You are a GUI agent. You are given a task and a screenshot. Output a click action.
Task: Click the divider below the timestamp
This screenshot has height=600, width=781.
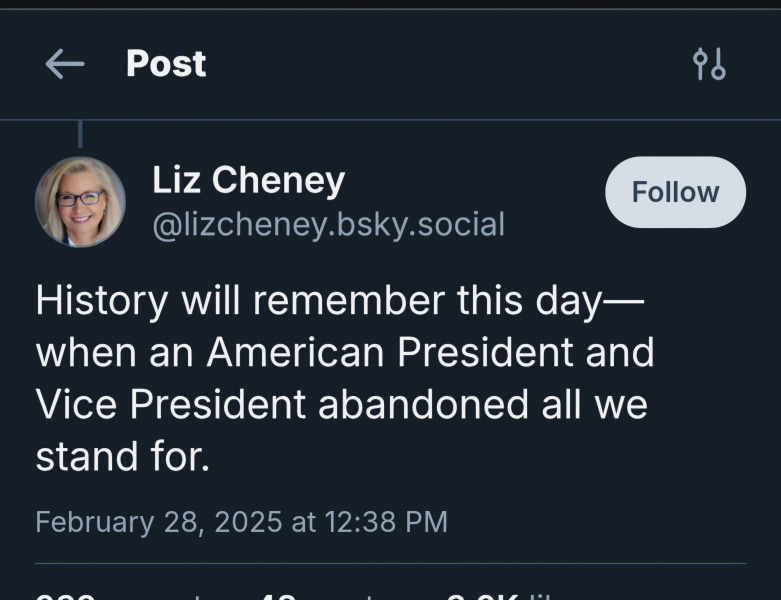tap(390, 563)
